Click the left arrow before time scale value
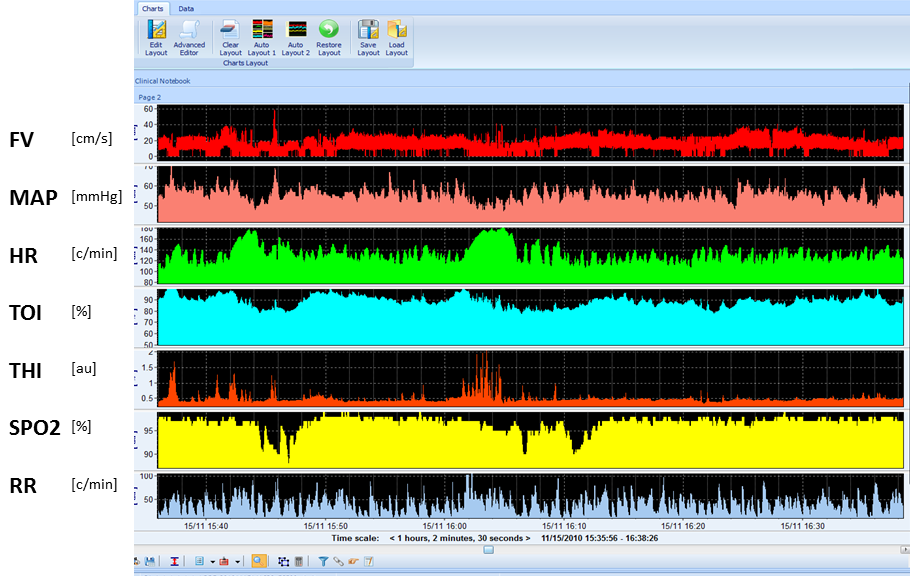910x576 pixels. pos(391,538)
